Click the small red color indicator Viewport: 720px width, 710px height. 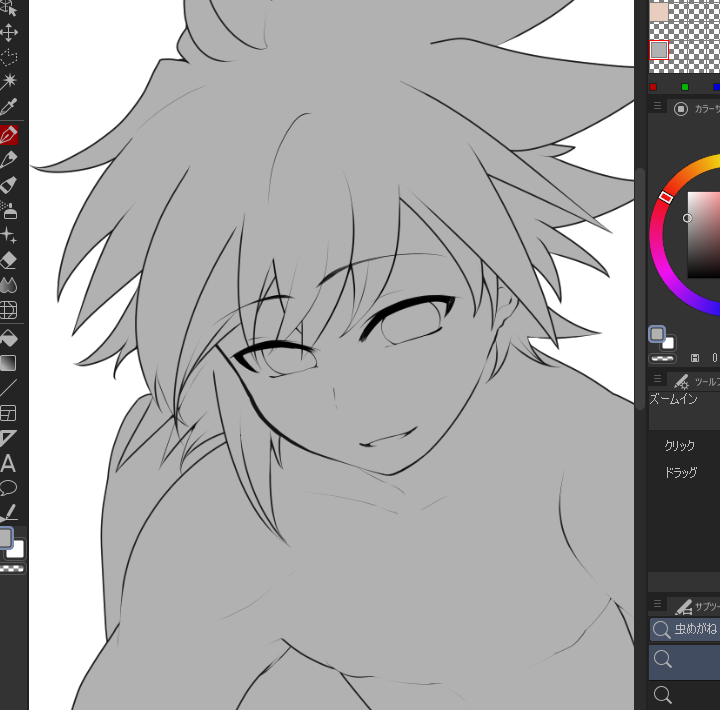click(653, 87)
